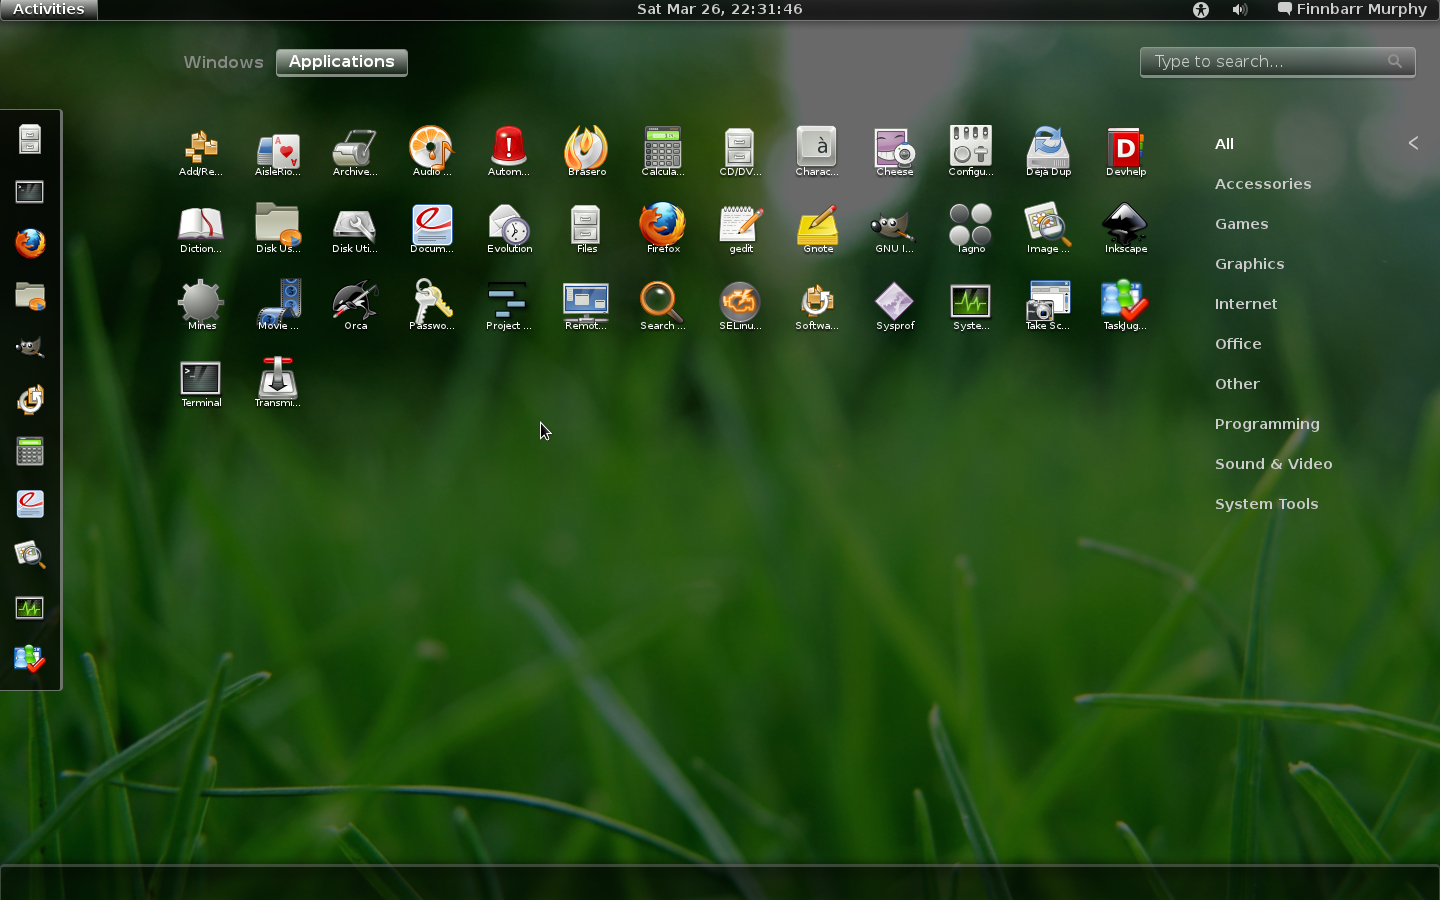The image size is (1440, 900).
Task: Collapse the category list with the arrow
Action: pos(1413,143)
